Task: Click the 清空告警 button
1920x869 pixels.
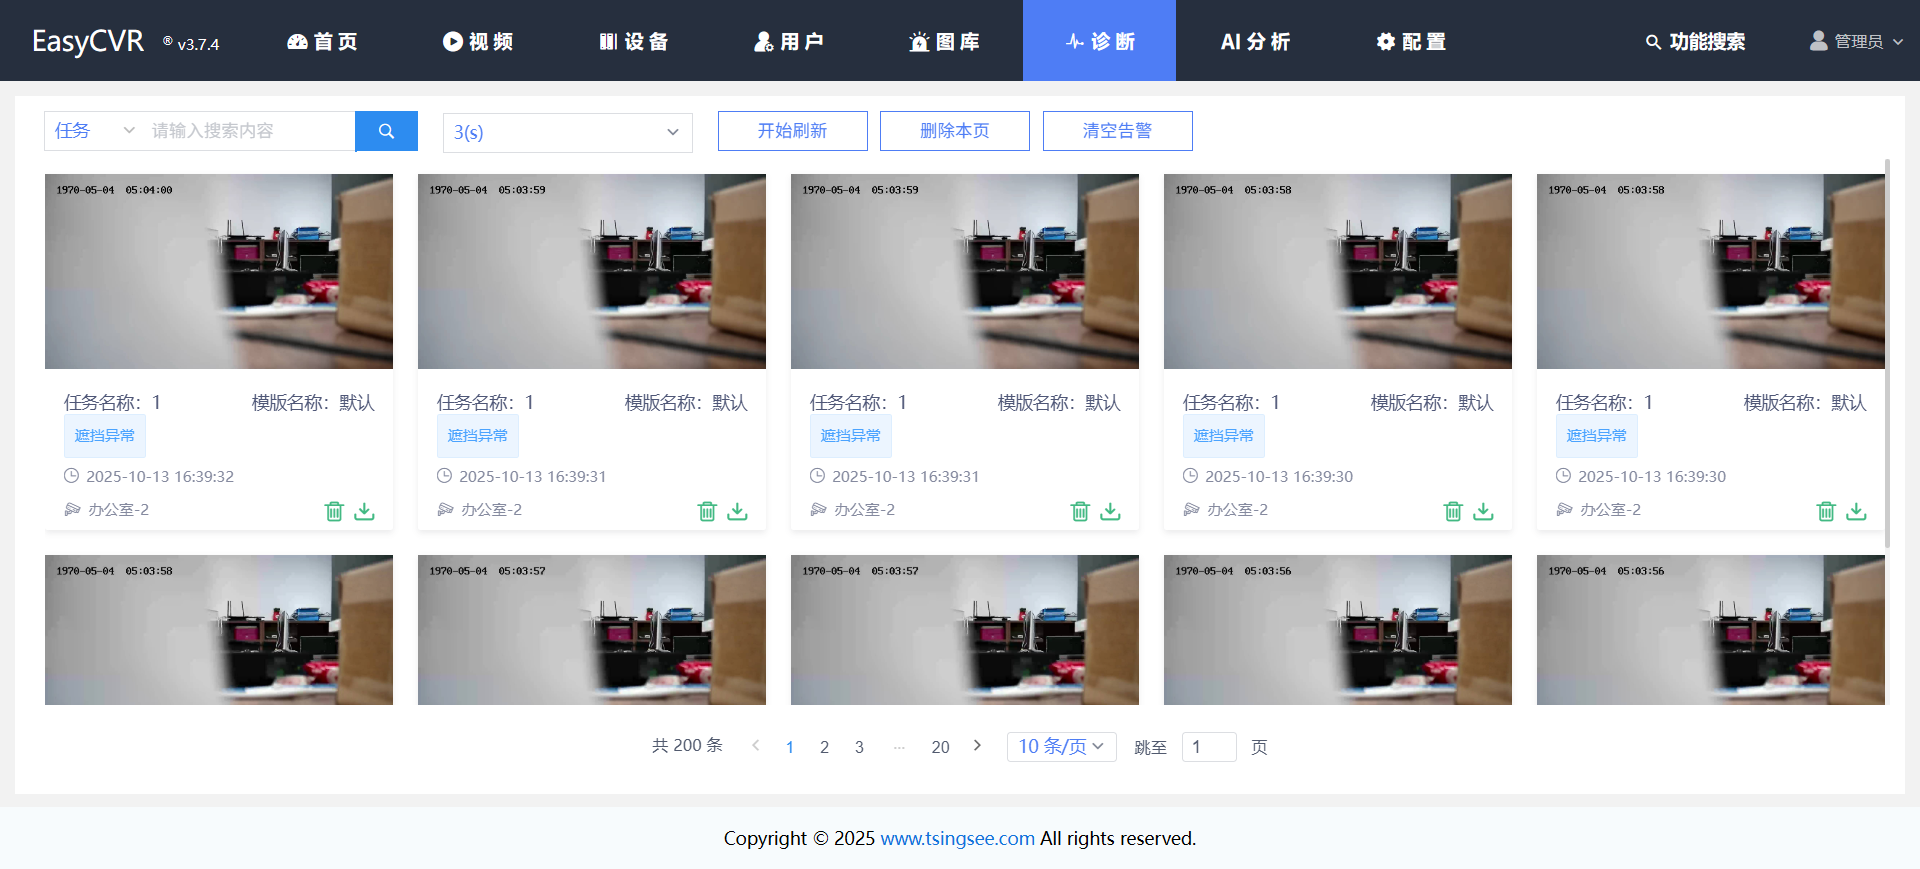Action: [1117, 131]
